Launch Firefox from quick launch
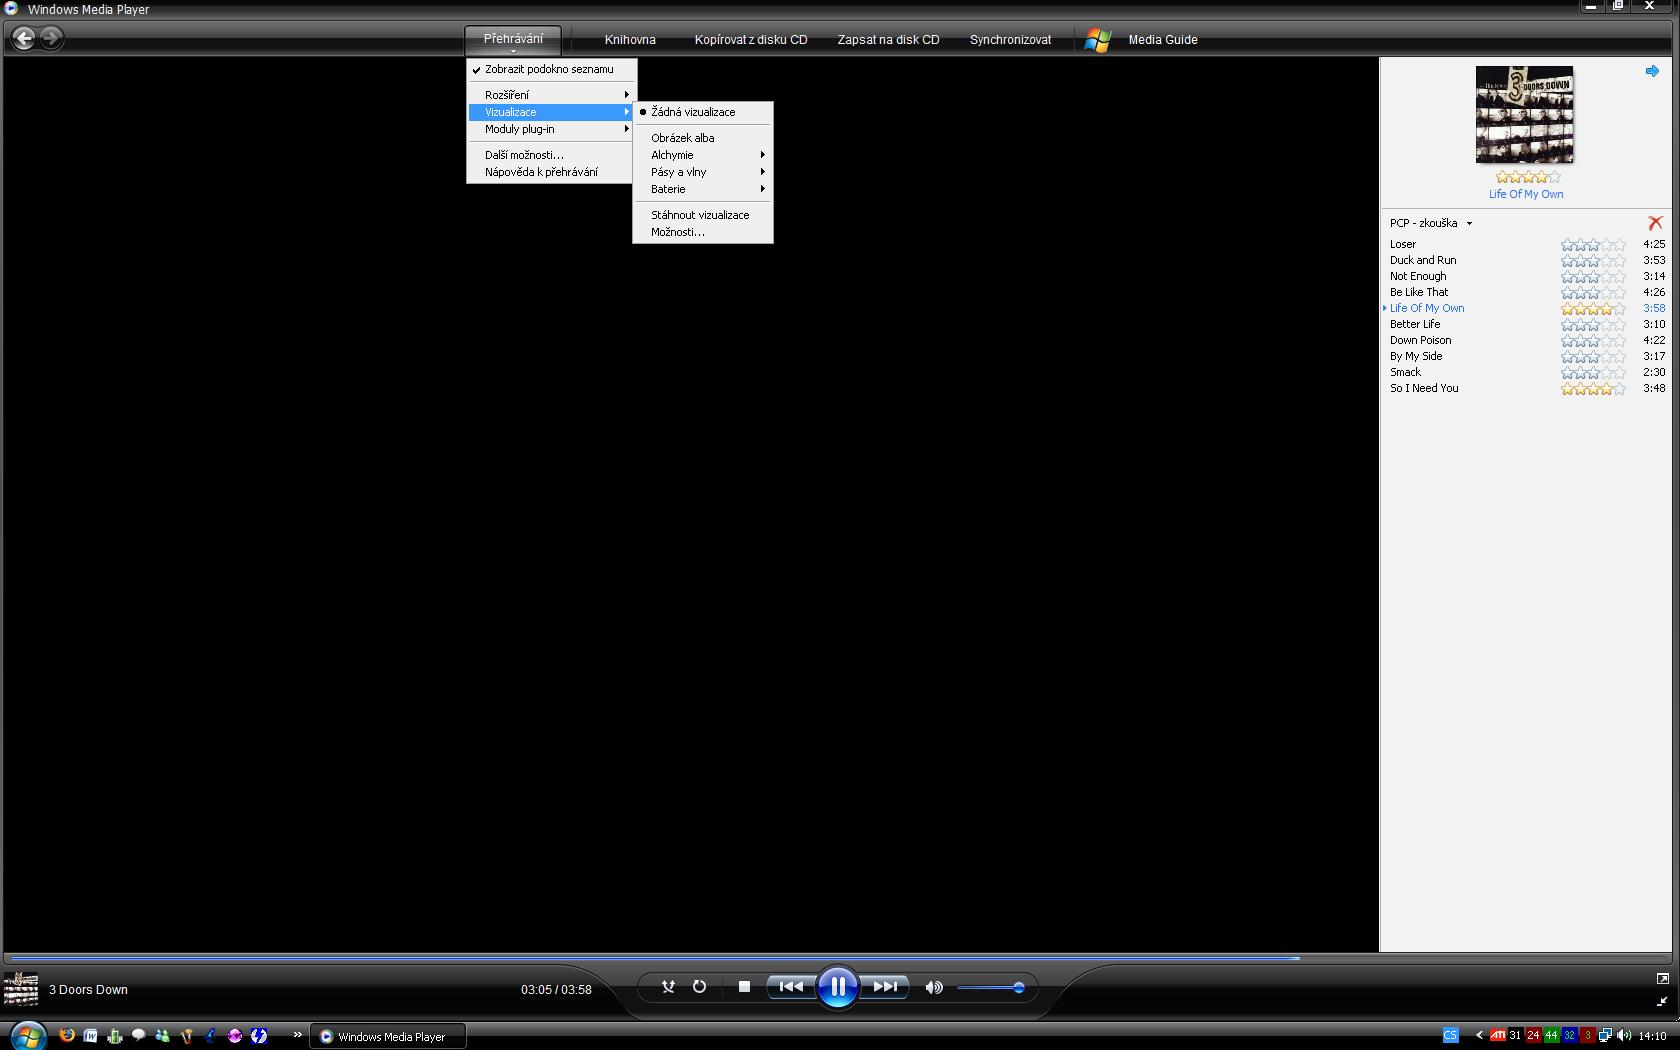 tap(67, 1036)
